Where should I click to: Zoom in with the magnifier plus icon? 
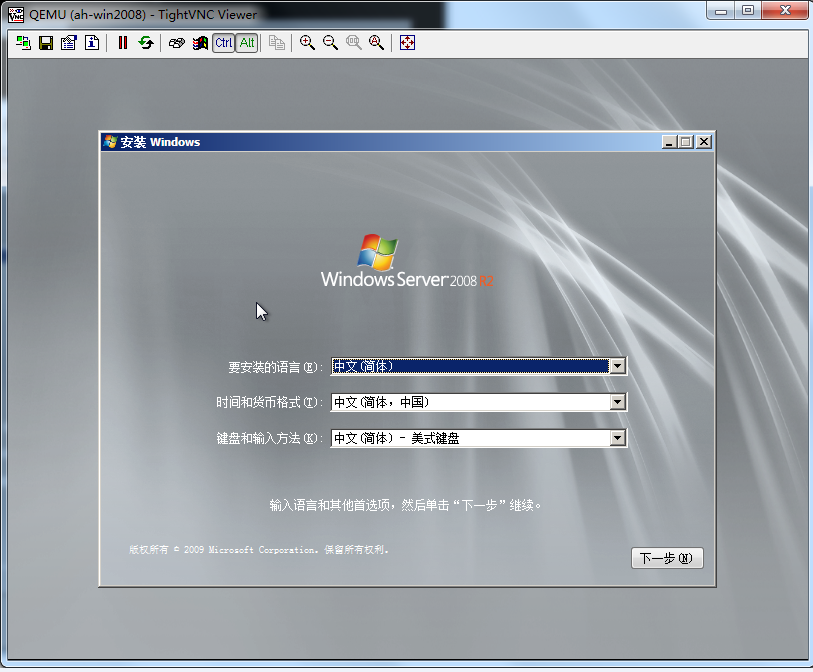click(307, 43)
